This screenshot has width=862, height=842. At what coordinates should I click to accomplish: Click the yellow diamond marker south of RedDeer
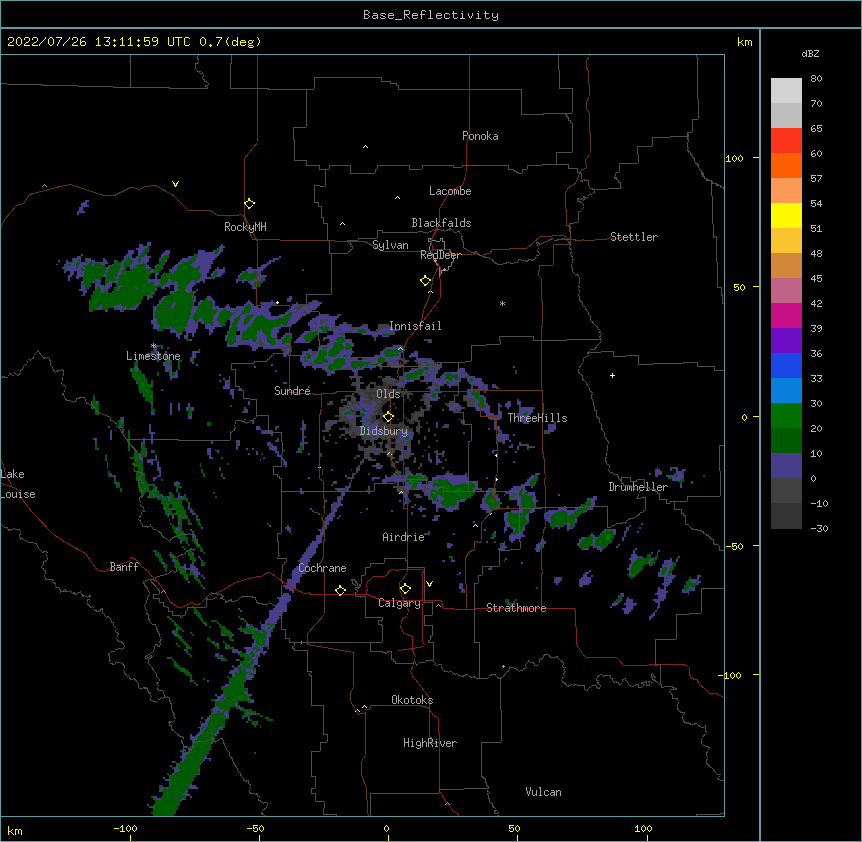coord(425,281)
